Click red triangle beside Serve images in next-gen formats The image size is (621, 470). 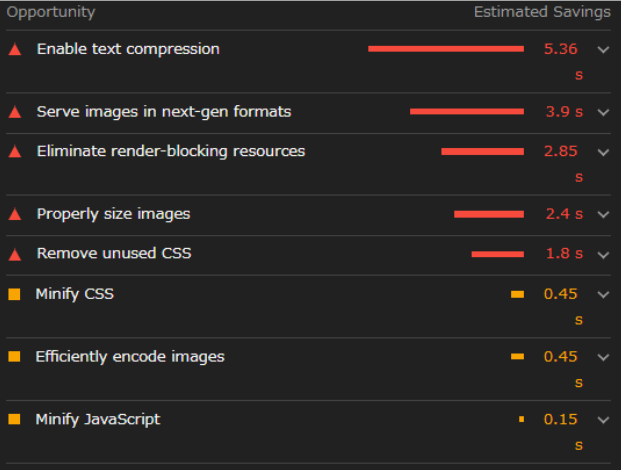coord(15,112)
